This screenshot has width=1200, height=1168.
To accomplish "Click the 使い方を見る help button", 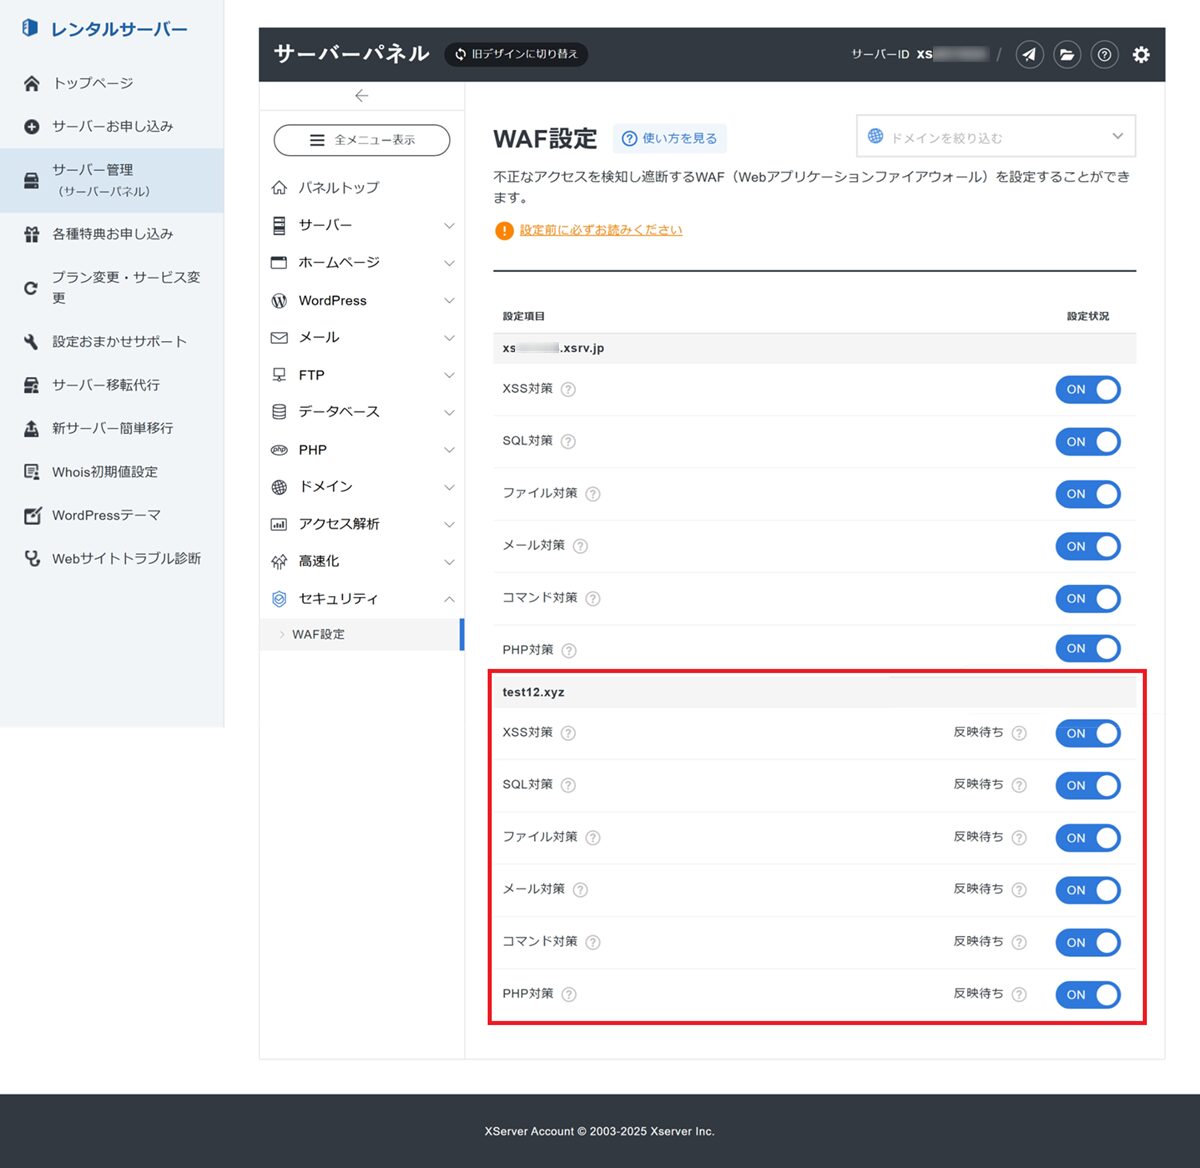I will pyautogui.click(x=670, y=138).
